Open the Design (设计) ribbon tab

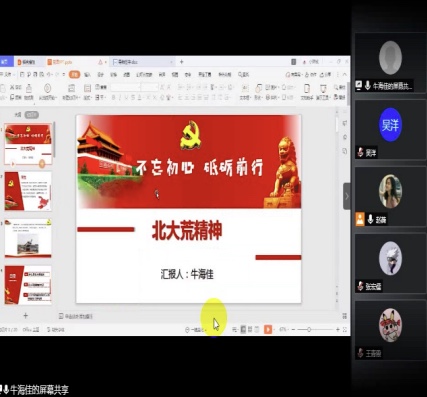coord(100,75)
